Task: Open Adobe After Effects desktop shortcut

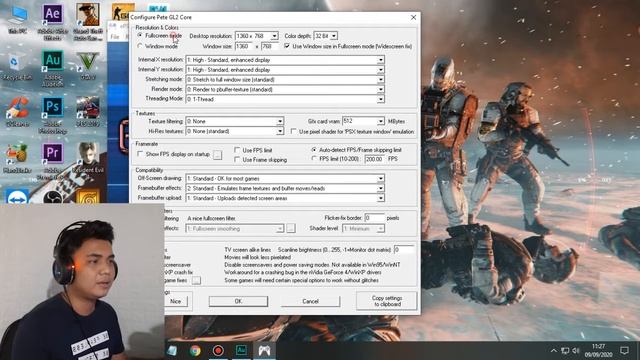Action: coord(53,21)
